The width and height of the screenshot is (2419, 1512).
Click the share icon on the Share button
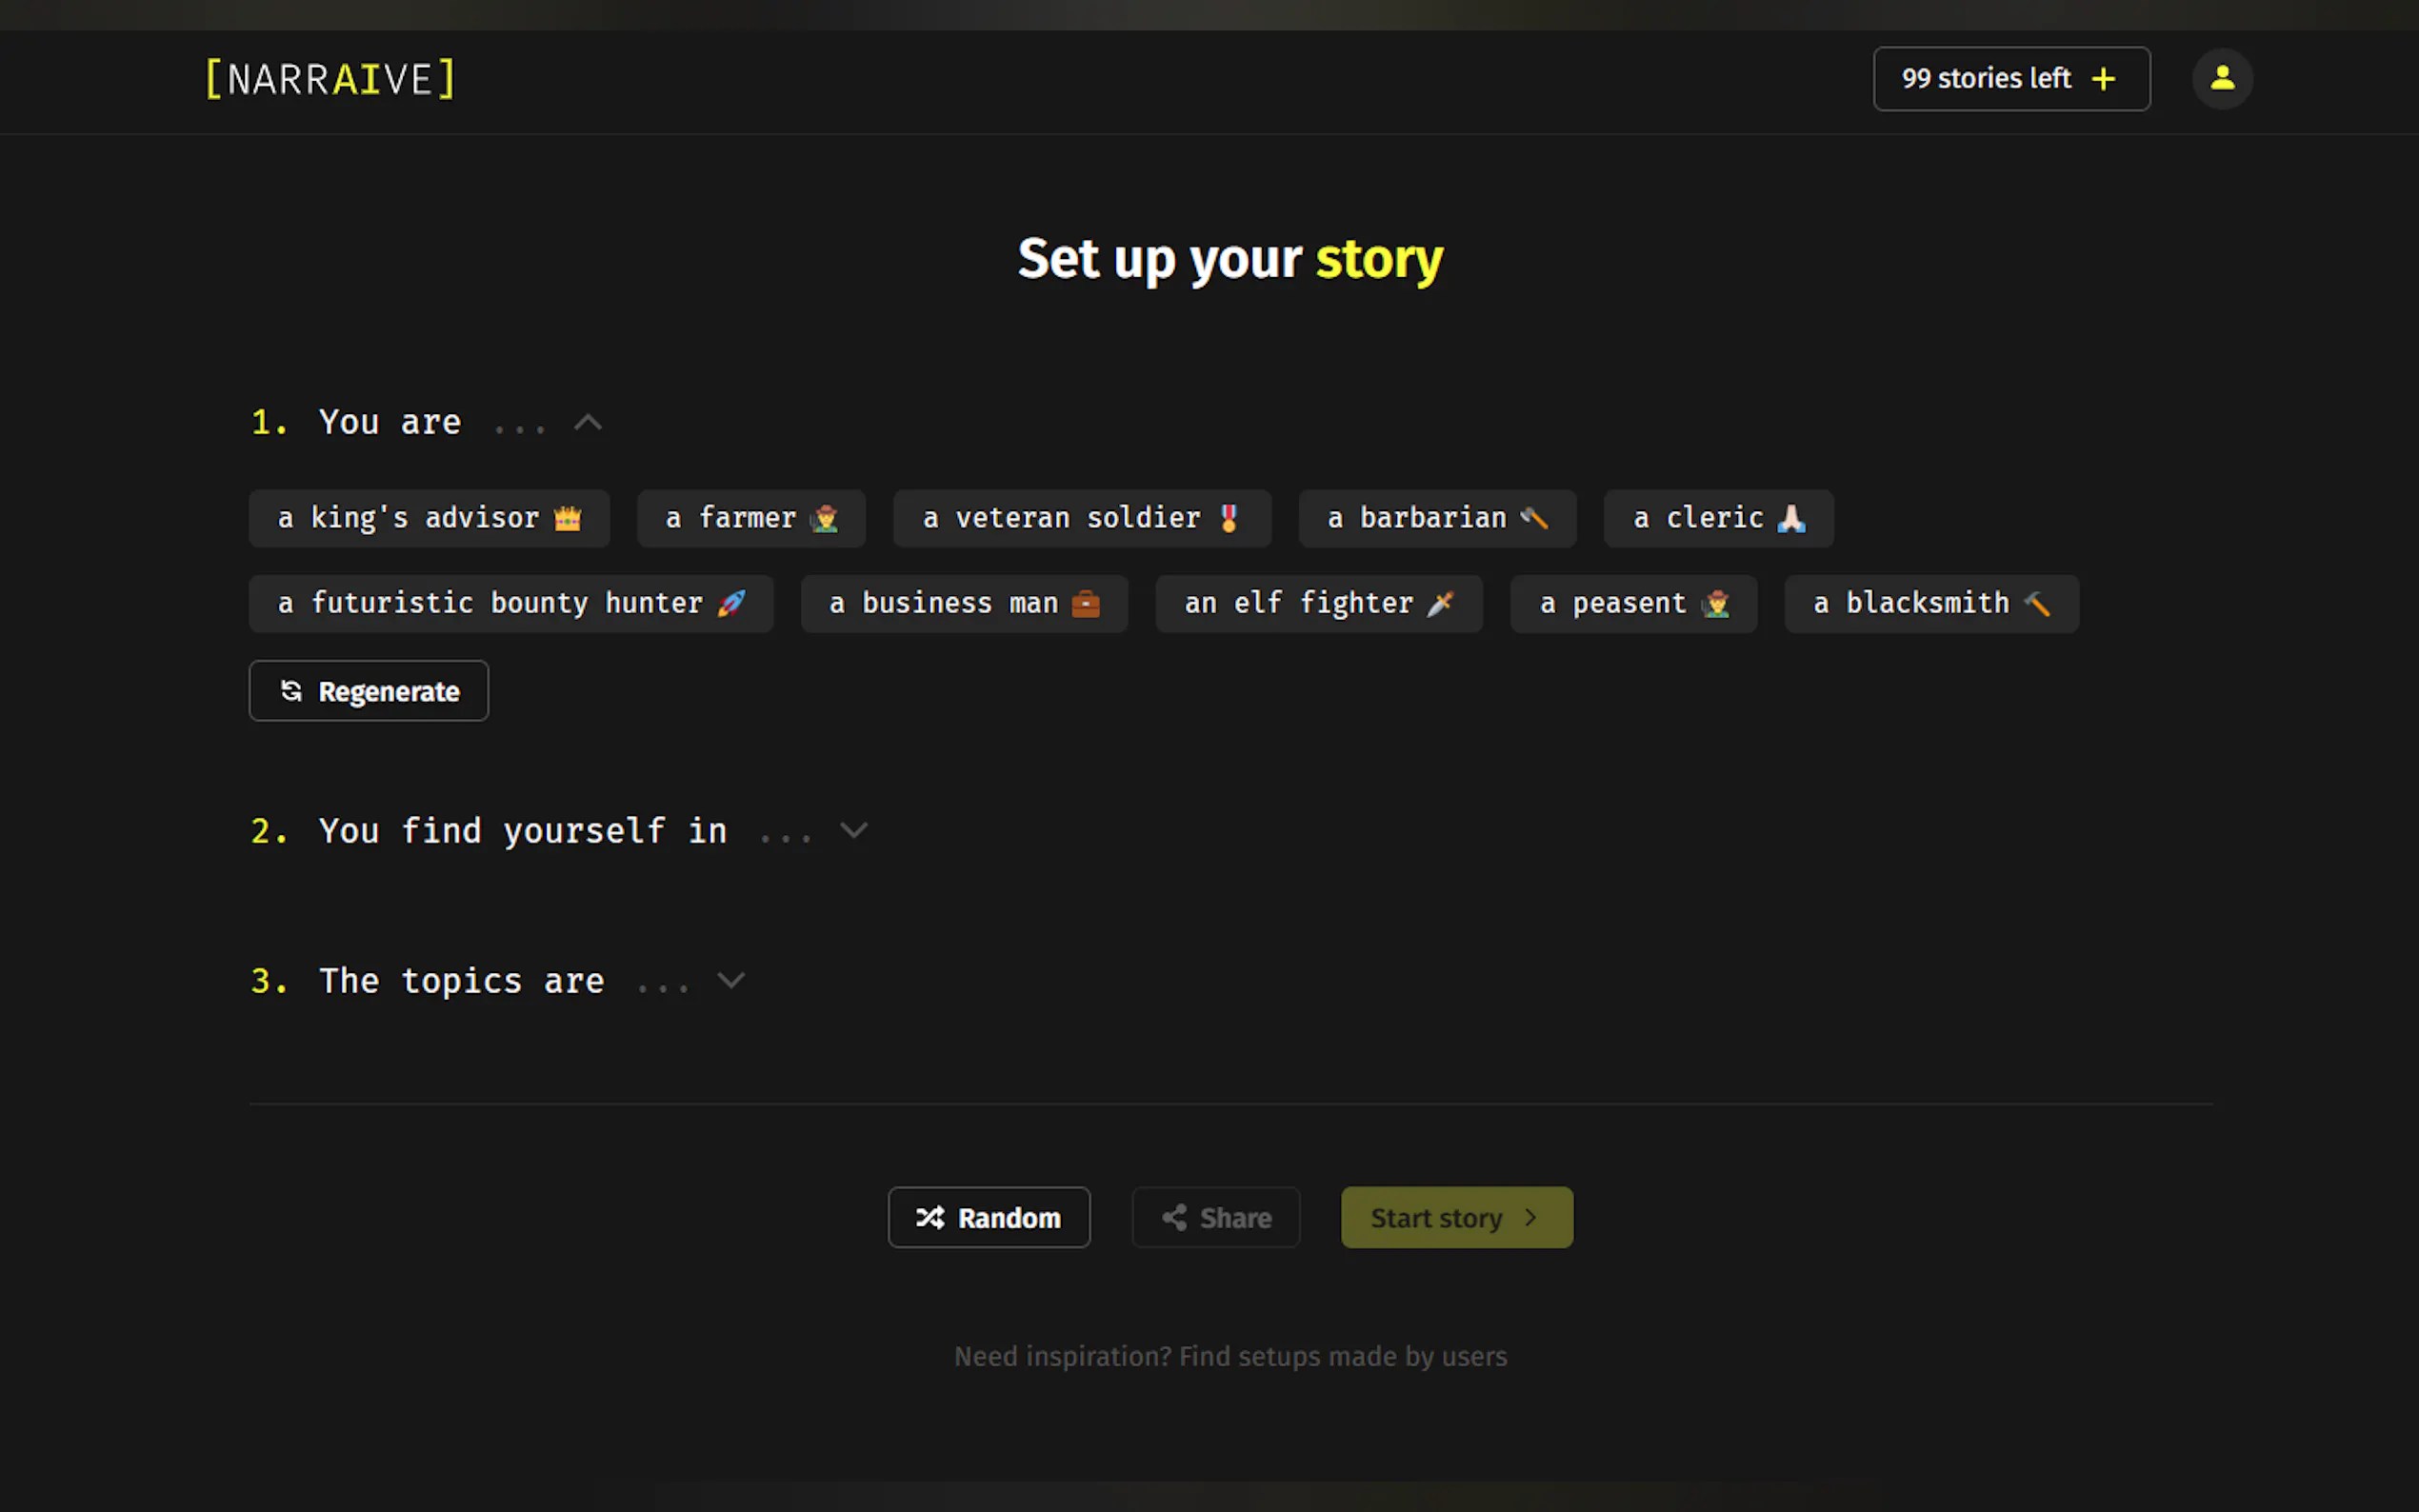click(1174, 1217)
